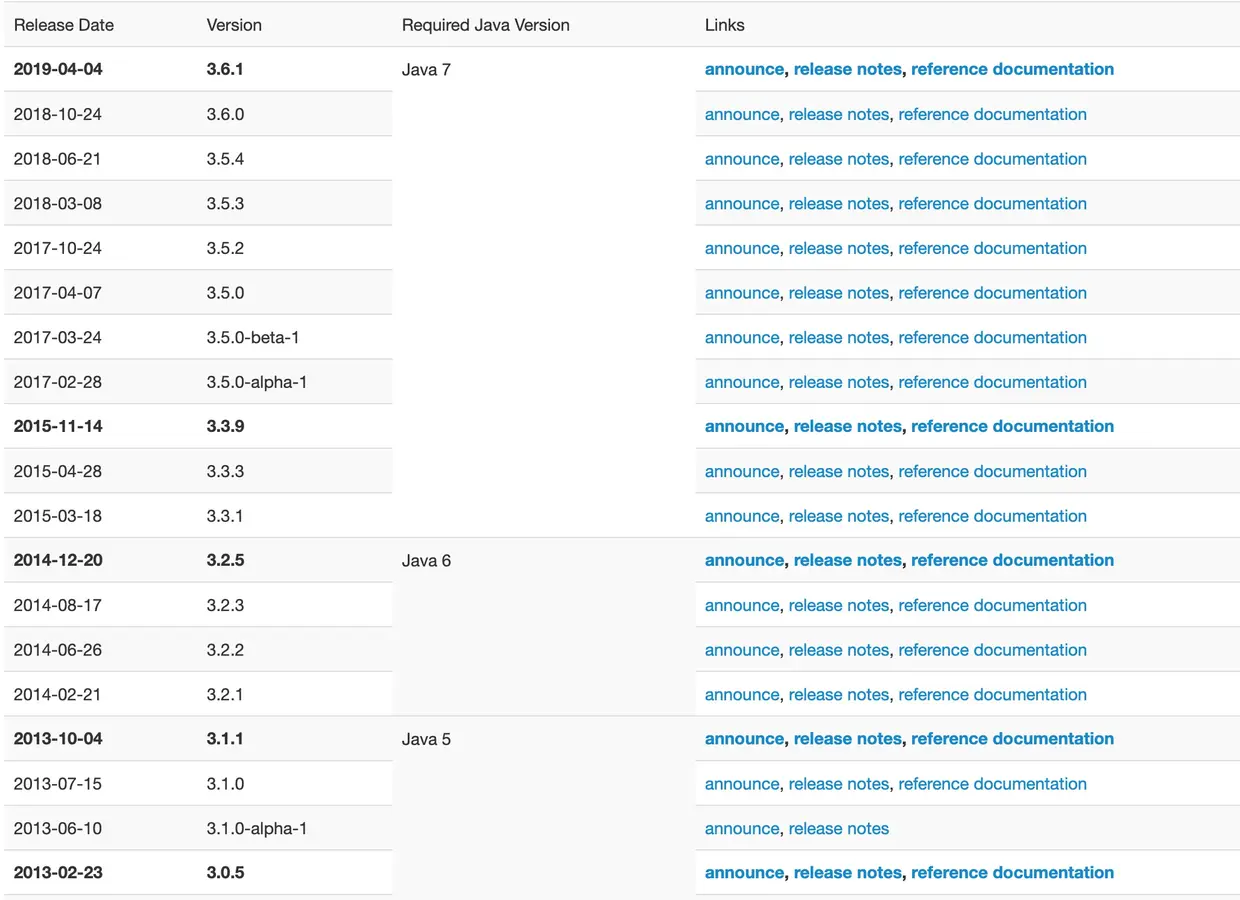This screenshot has height=900, width=1240.
Task: Open announce link for version 3.2.1
Action: [x=742, y=694]
